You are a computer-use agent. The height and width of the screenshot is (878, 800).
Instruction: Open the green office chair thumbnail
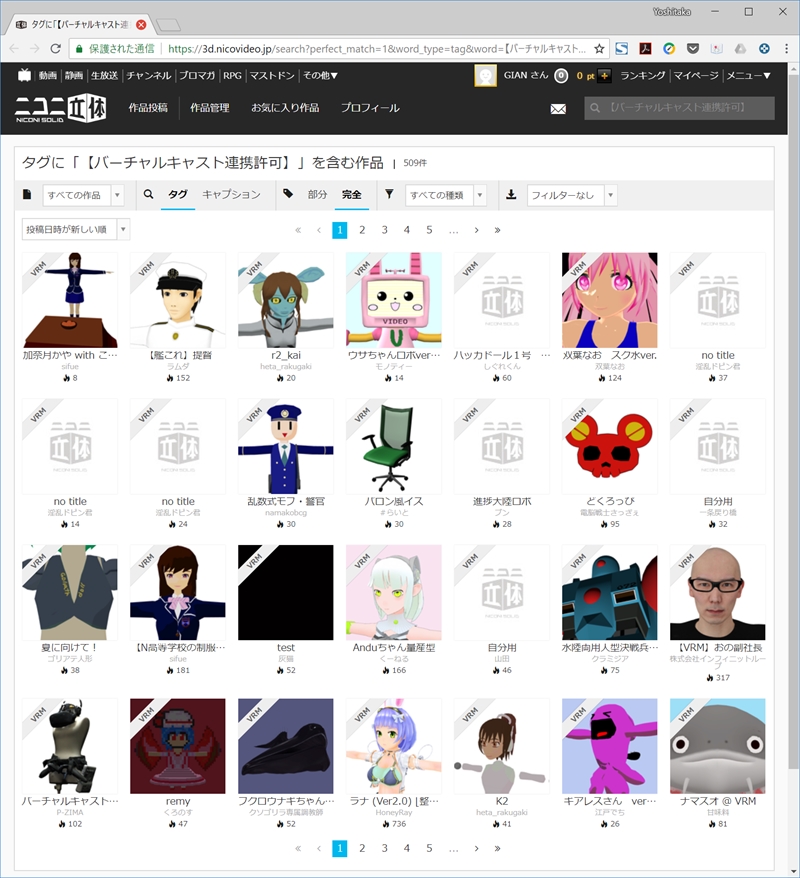tap(394, 446)
